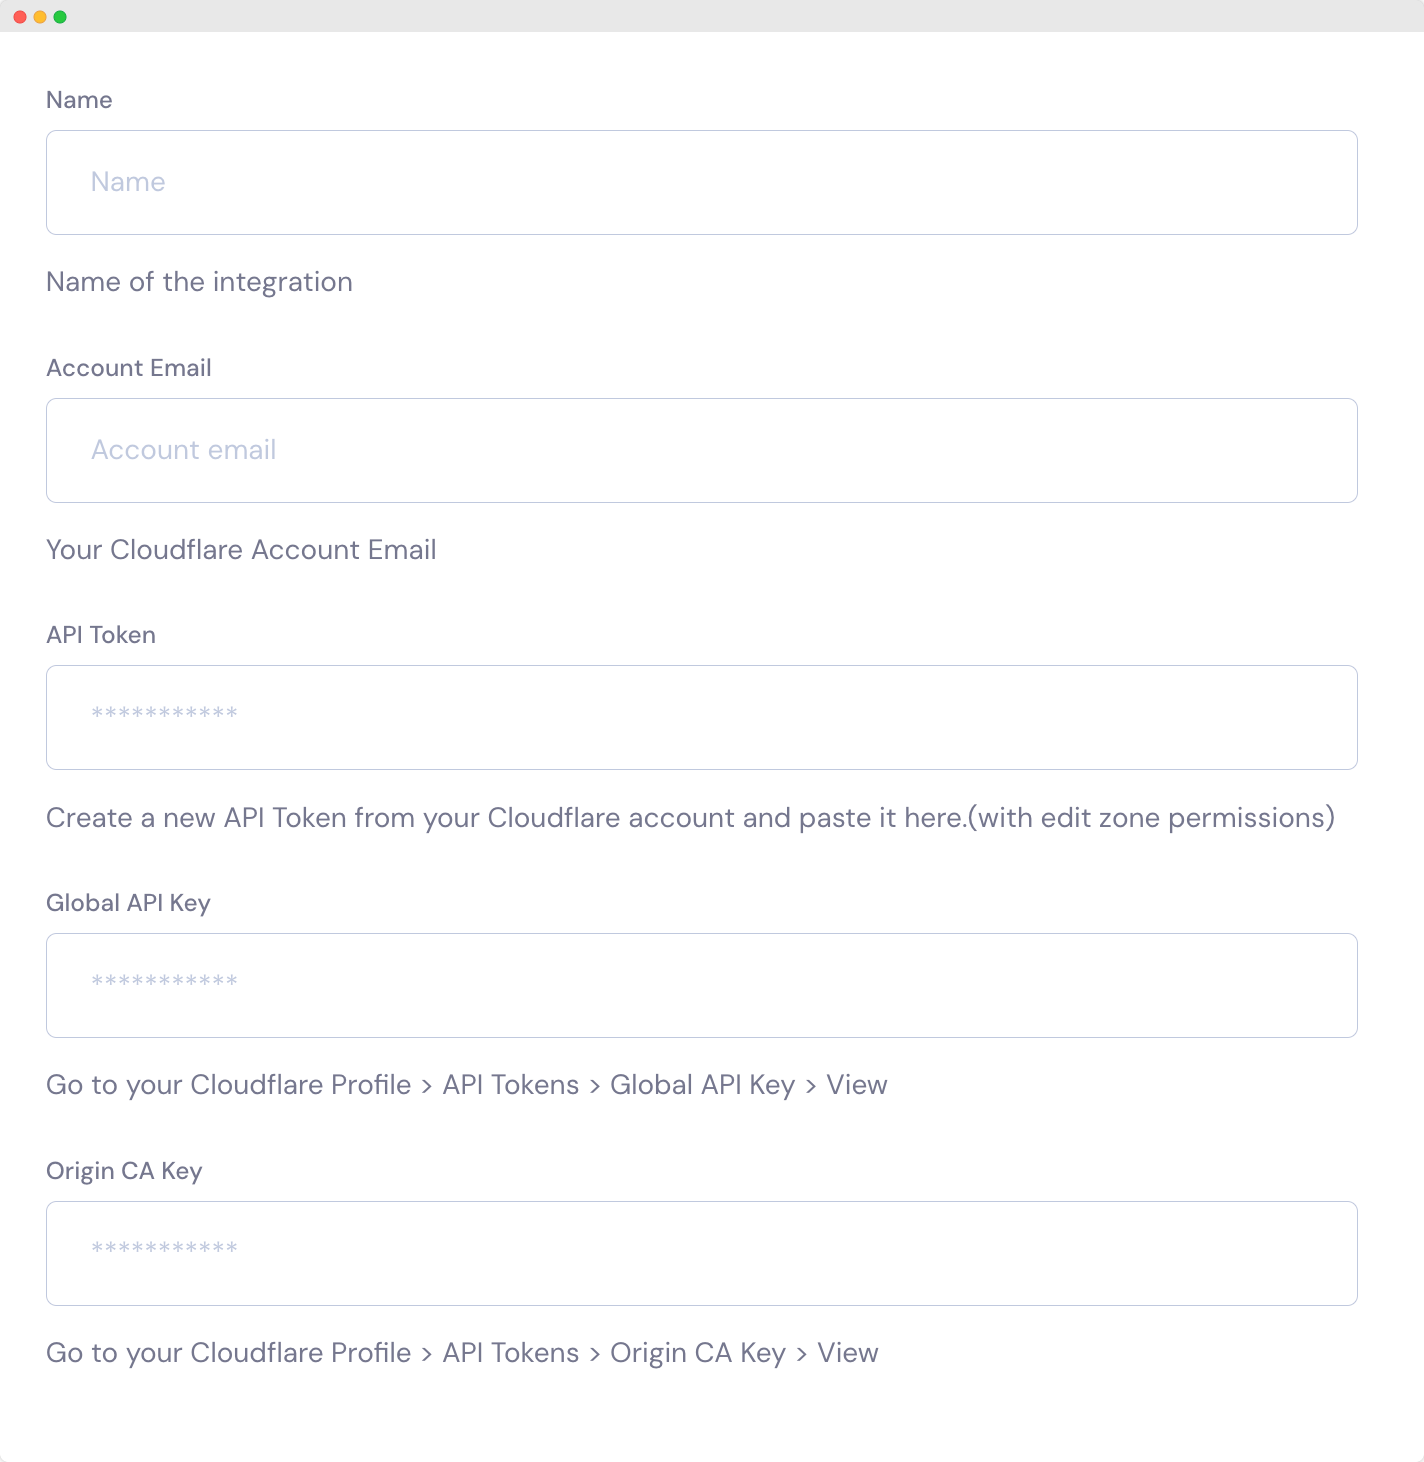Click the Origin CA Key path hint text
Screen dimensions: 1424x1462
point(462,1352)
